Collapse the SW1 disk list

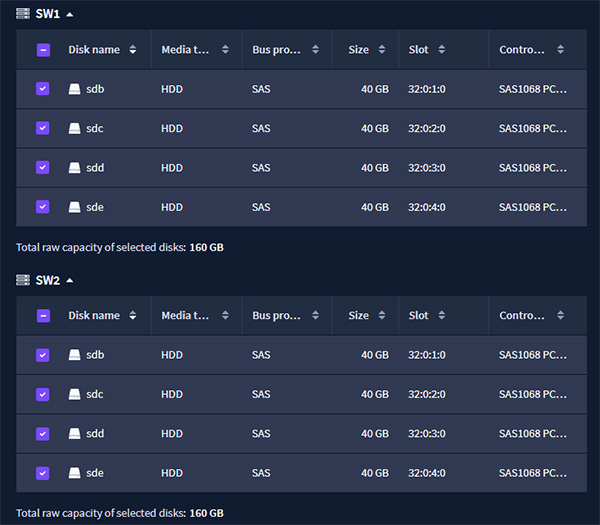[x=70, y=14]
